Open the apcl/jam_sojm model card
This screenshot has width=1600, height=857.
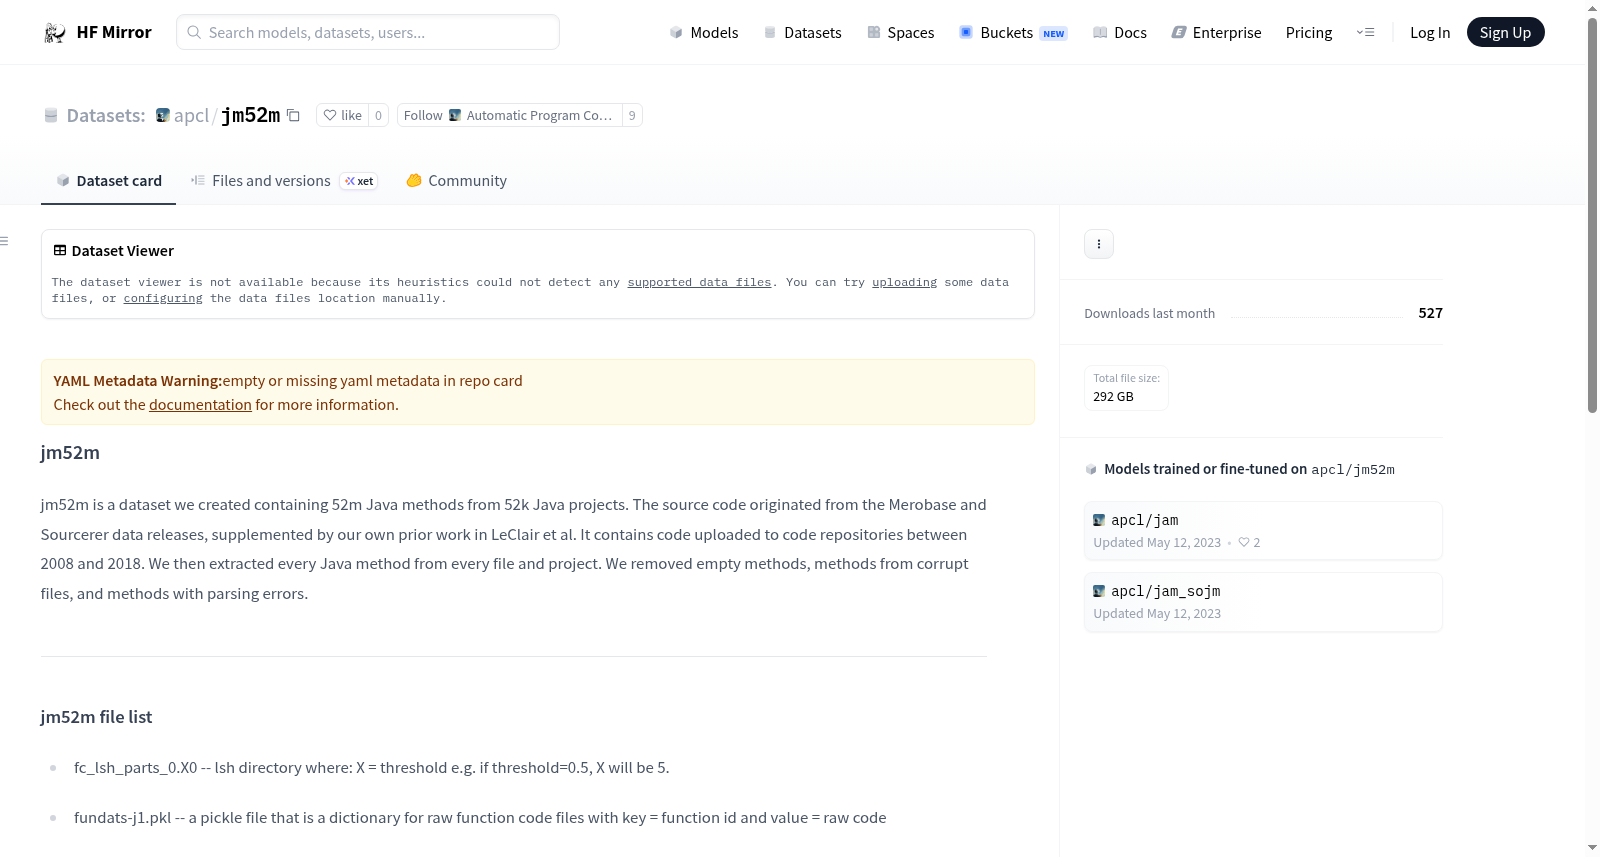click(x=1263, y=602)
